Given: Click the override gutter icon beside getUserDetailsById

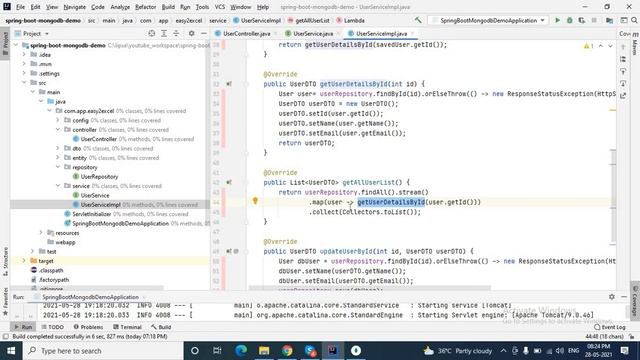Looking at the screenshot, I should click(229, 84).
